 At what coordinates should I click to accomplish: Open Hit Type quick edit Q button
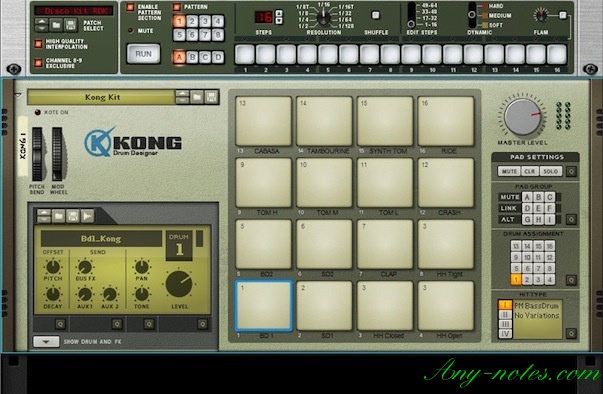571,333
